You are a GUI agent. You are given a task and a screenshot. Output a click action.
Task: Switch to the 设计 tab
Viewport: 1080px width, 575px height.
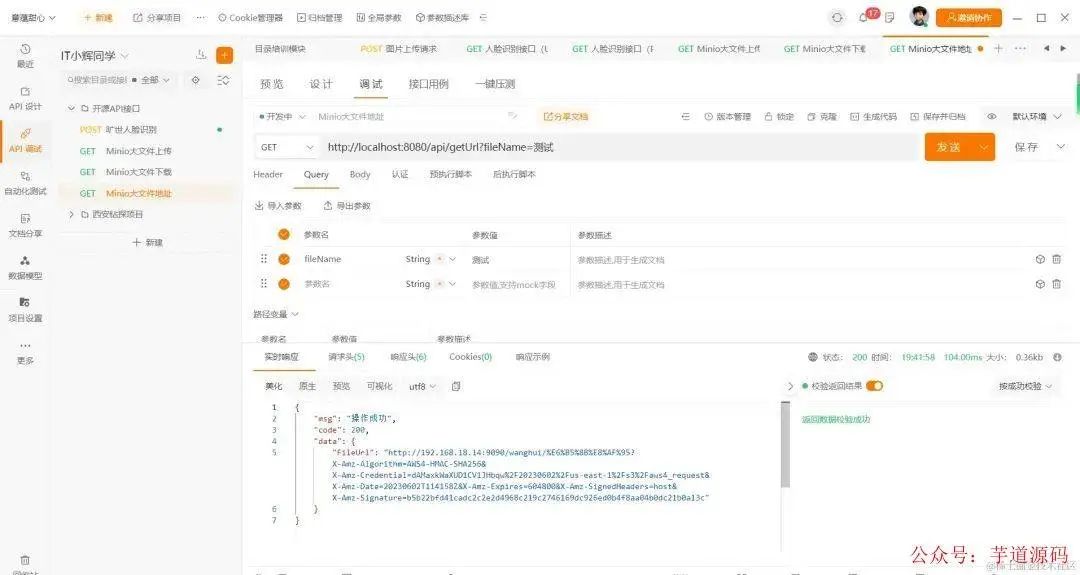point(321,84)
